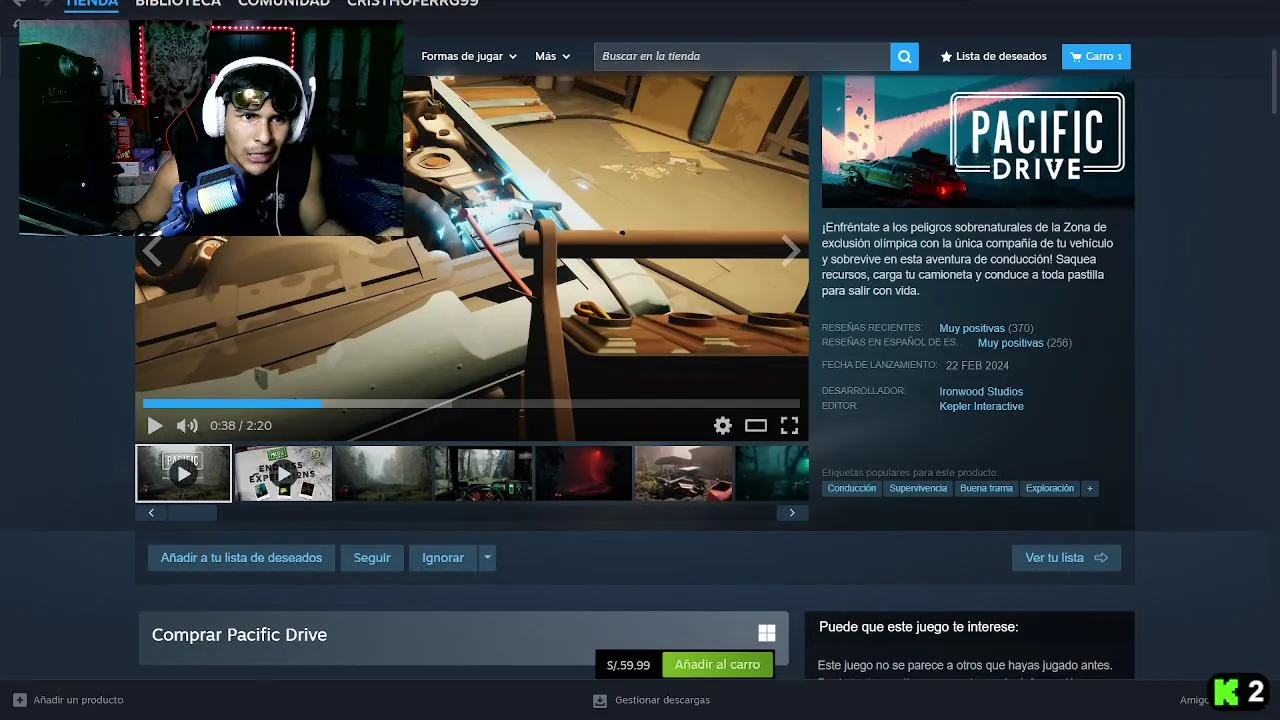The height and width of the screenshot is (720, 1280).
Task: Open the CRISTHOFERRG99 profile tab
Action: pyautogui.click(x=412, y=4)
